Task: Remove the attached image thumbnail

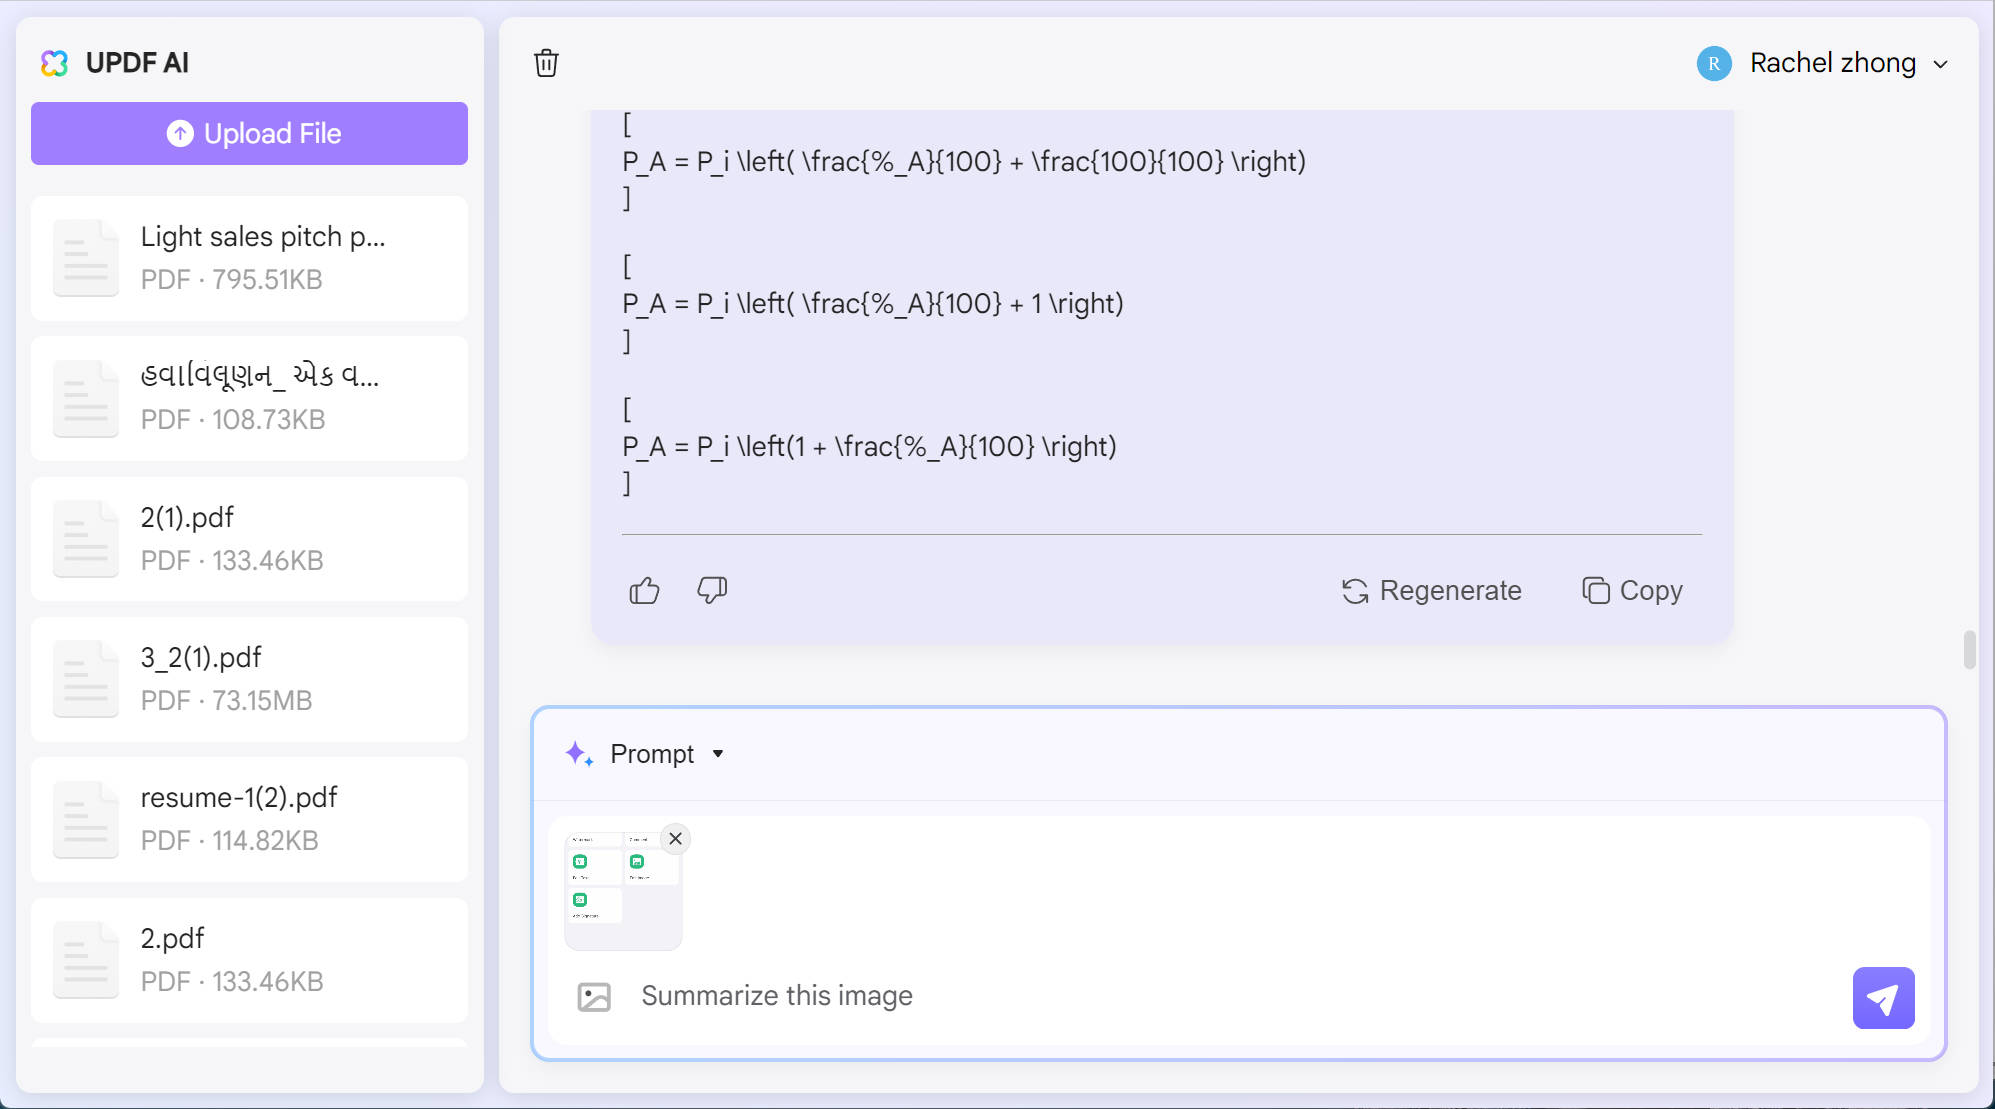Action: [x=676, y=838]
